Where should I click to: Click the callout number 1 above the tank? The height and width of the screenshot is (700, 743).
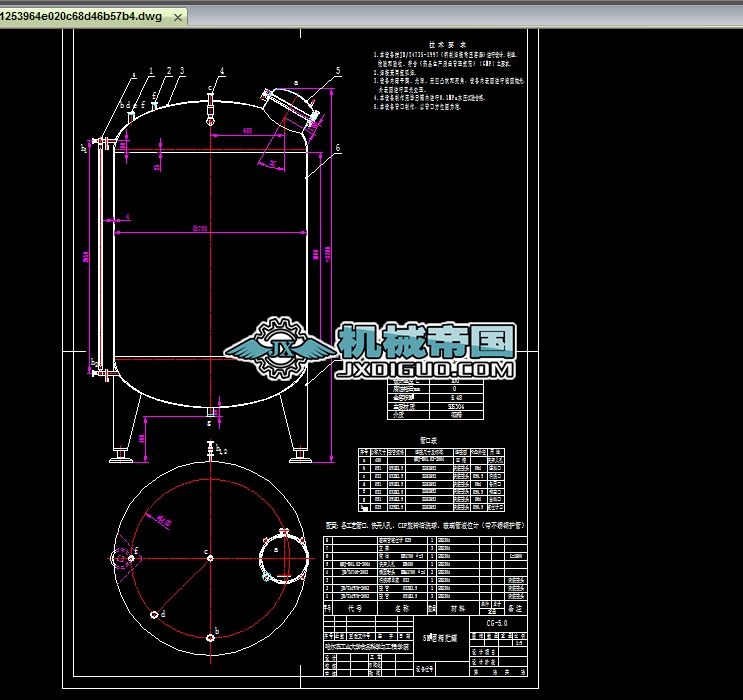(x=151, y=71)
